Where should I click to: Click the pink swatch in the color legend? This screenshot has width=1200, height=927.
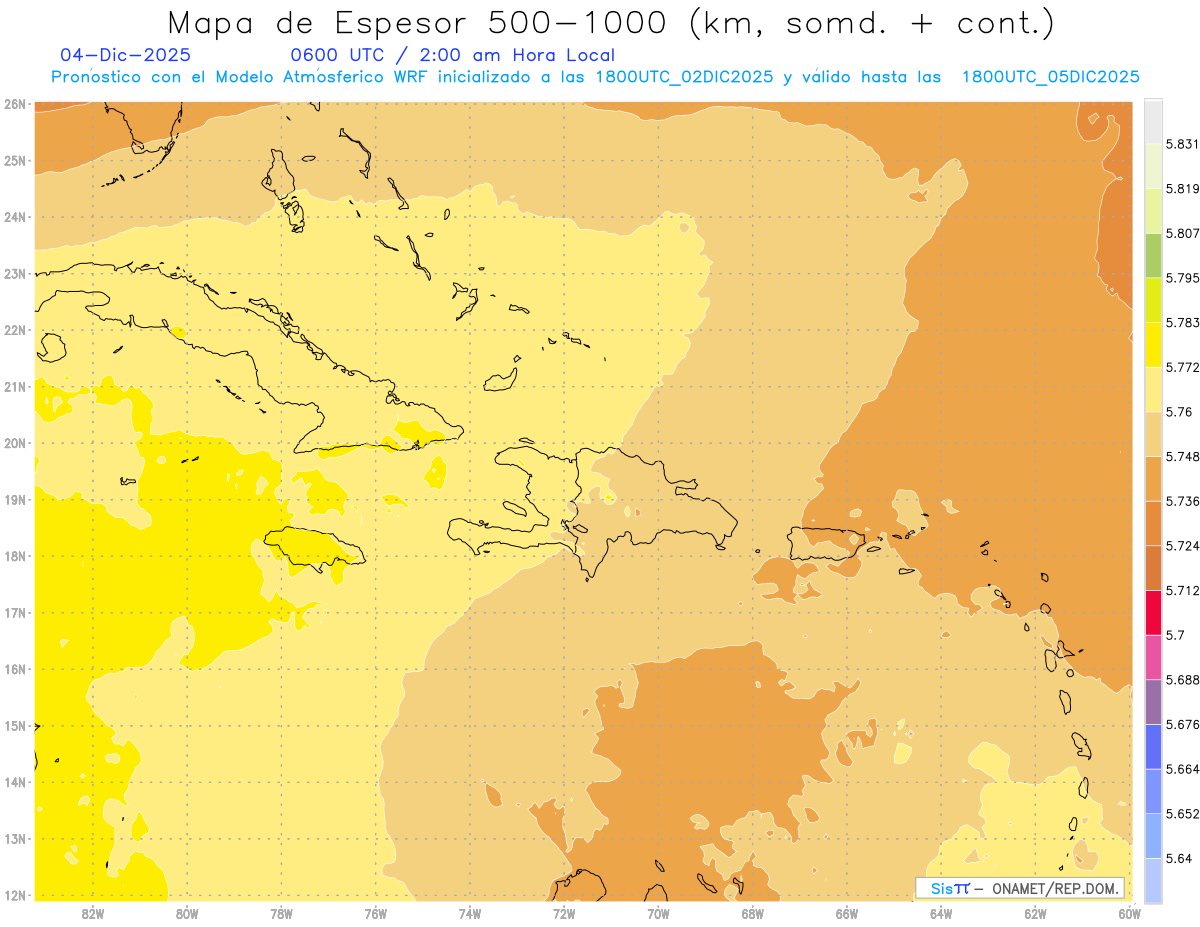coord(1153,657)
